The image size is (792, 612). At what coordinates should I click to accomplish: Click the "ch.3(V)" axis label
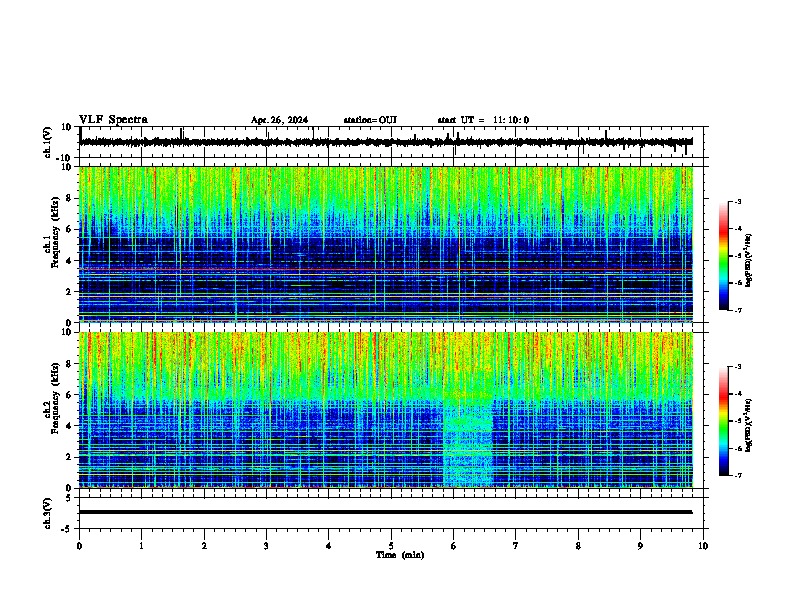click(48, 513)
